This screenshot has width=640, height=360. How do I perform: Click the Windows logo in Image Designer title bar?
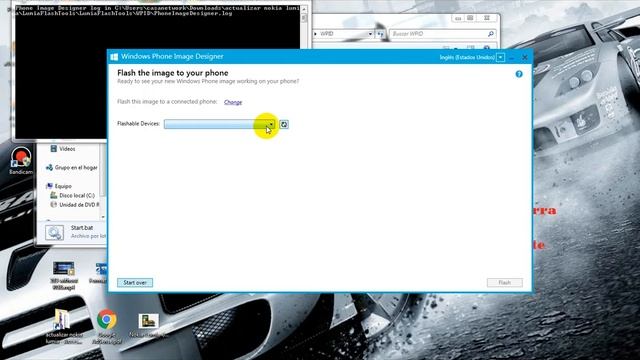[x=114, y=57]
